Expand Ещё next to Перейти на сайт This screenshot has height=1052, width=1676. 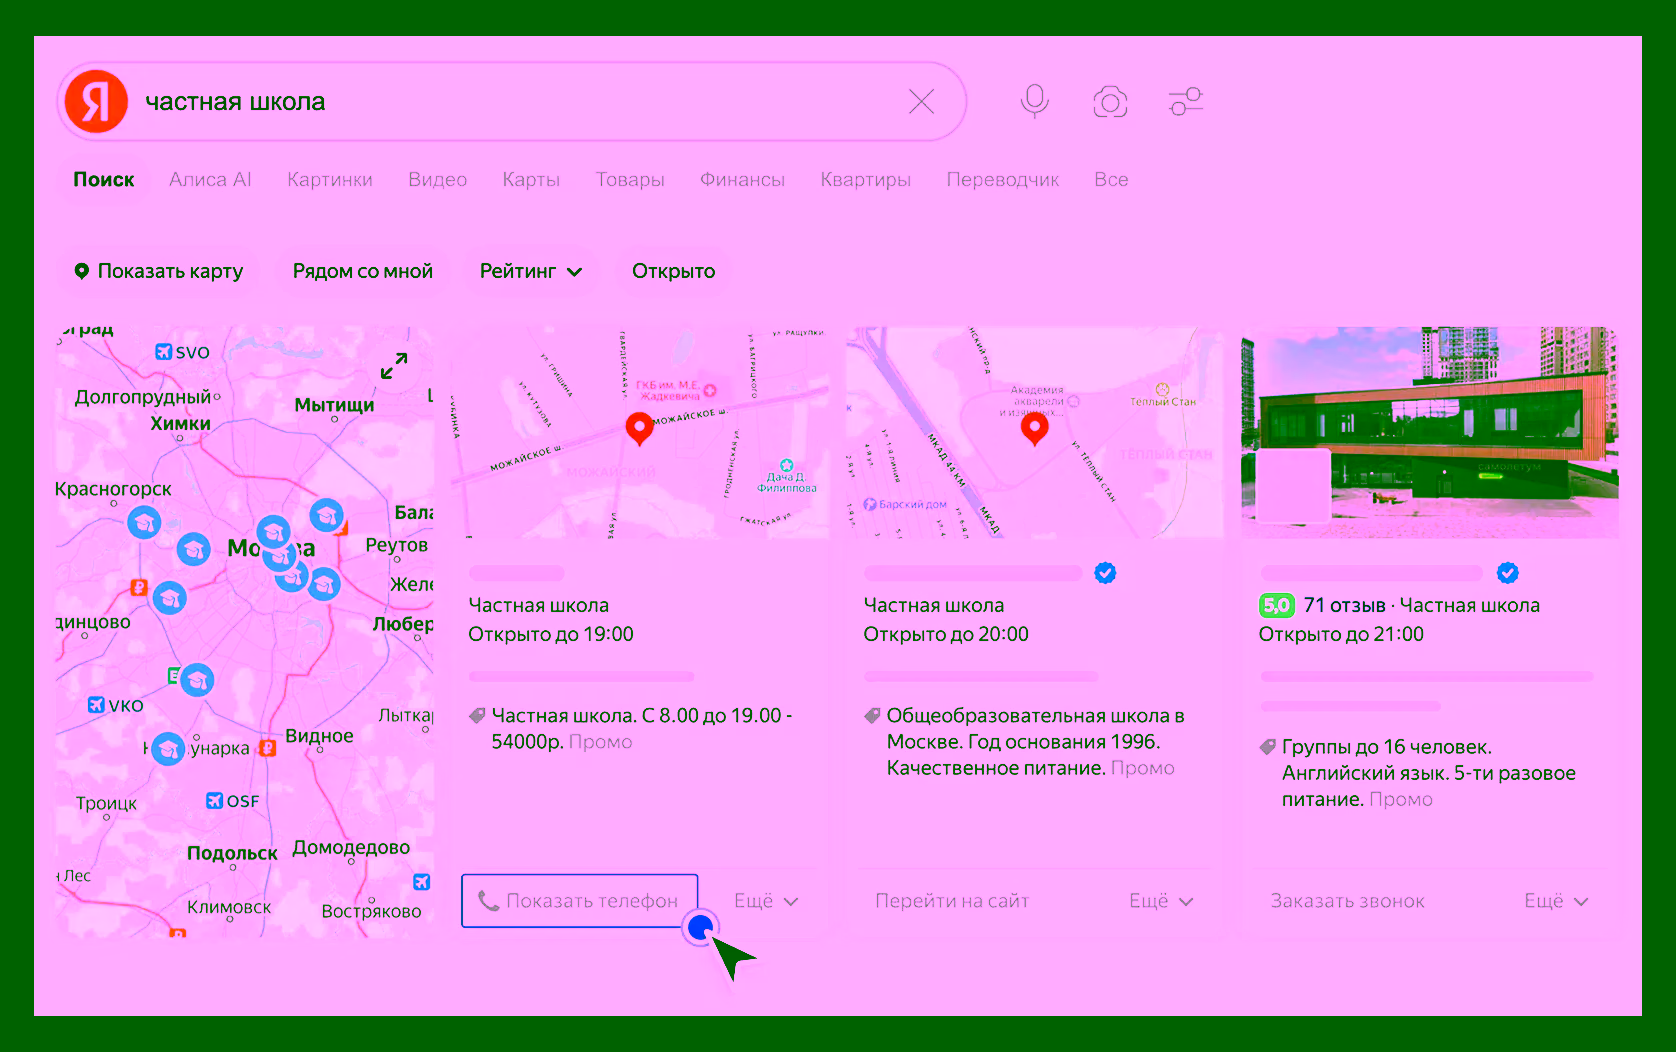[1162, 901]
